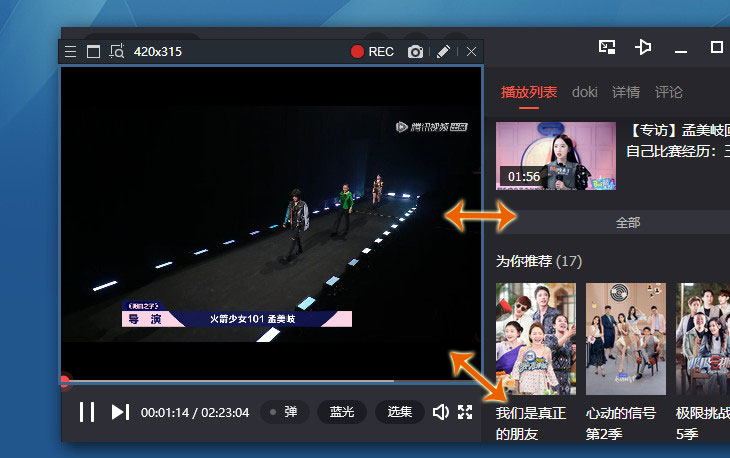Enter fullscreen mode in the player
The height and width of the screenshot is (458, 730).
point(465,412)
